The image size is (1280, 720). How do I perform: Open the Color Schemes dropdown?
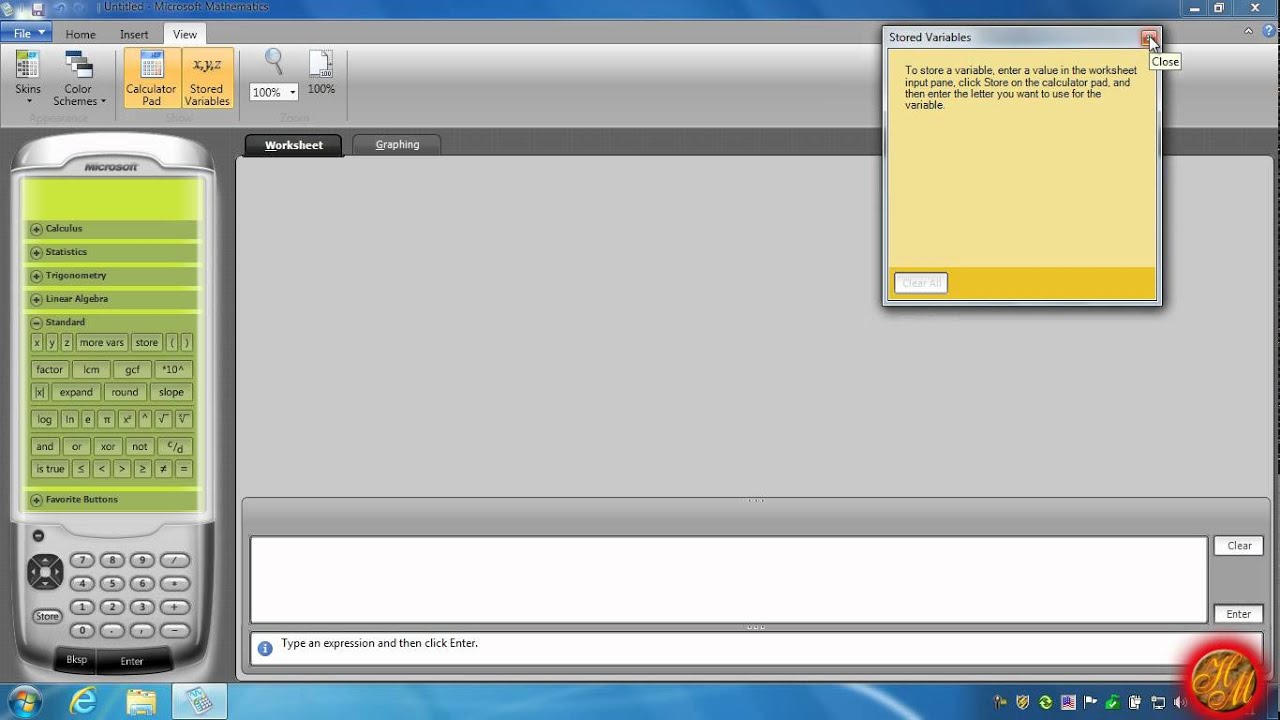click(x=79, y=77)
